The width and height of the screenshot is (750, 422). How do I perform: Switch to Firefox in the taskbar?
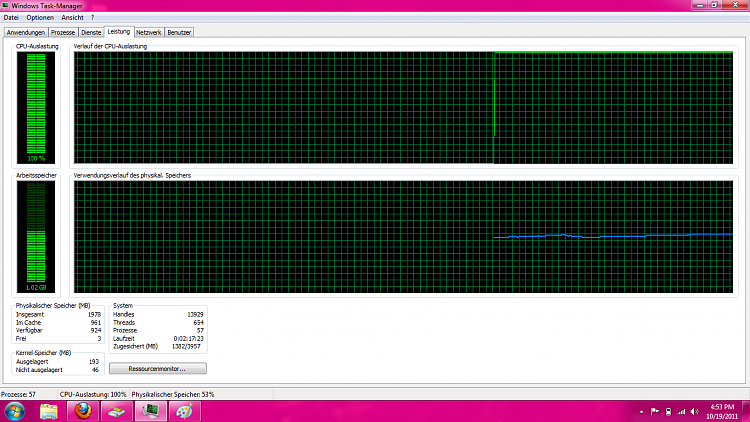click(83, 411)
